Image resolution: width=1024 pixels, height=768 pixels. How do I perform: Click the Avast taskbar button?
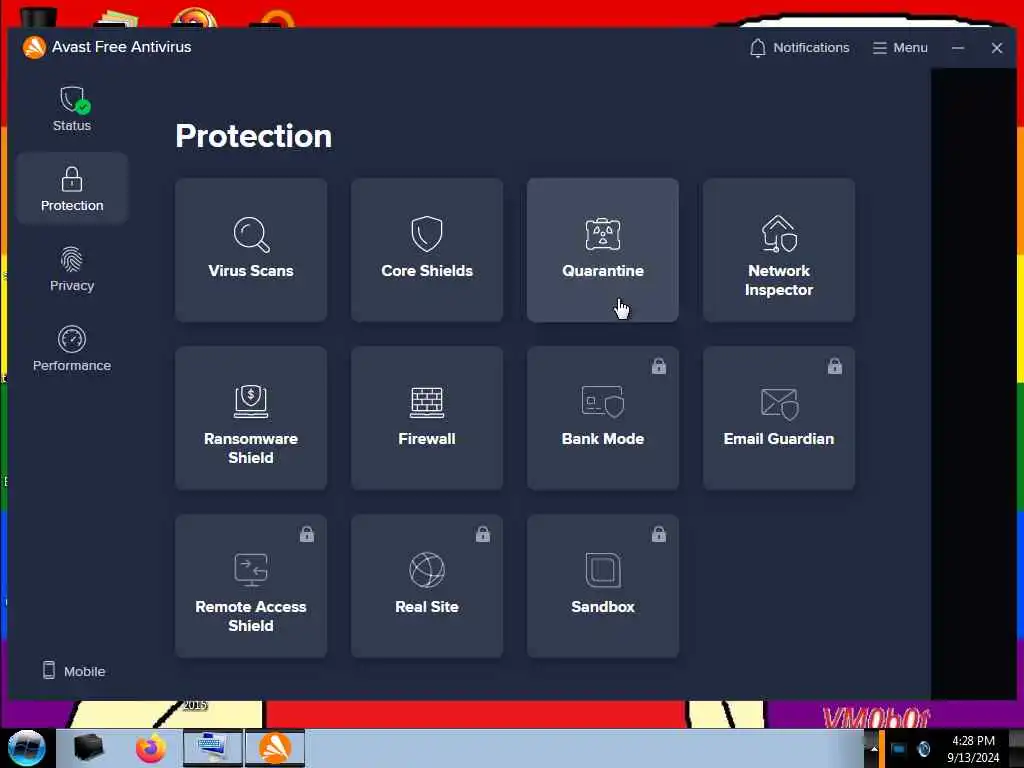tap(275, 748)
